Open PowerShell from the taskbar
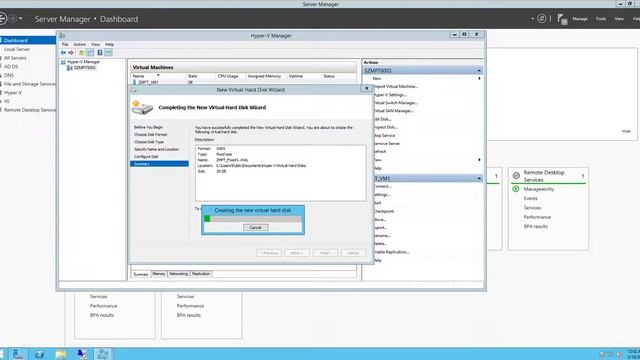The image size is (640, 360). tap(40, 354)
